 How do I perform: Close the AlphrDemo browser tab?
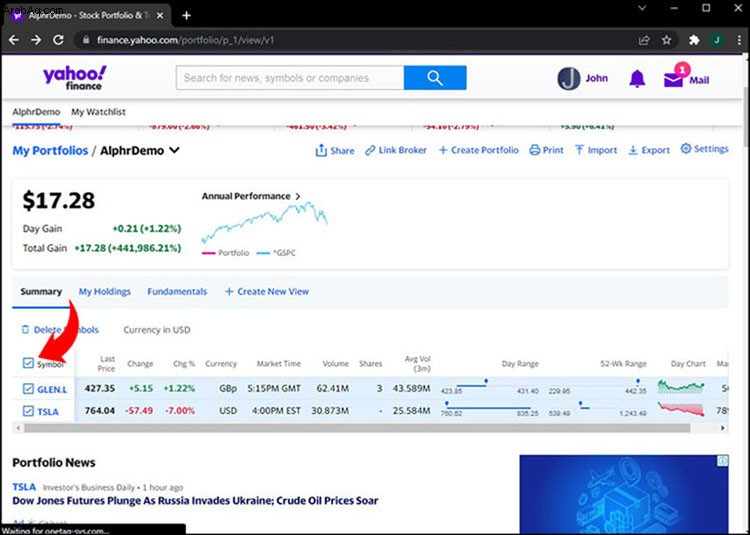[x=160, y=16]
